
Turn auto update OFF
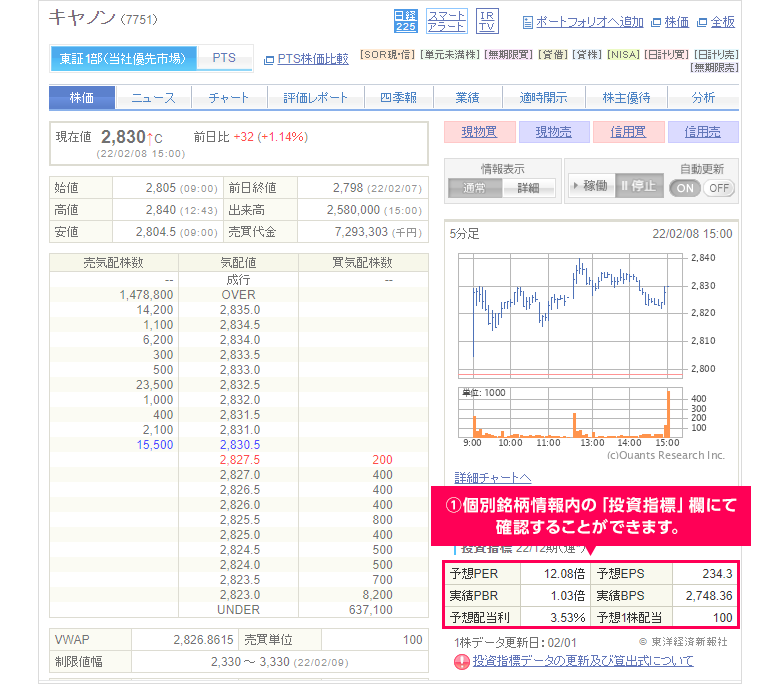719,188
